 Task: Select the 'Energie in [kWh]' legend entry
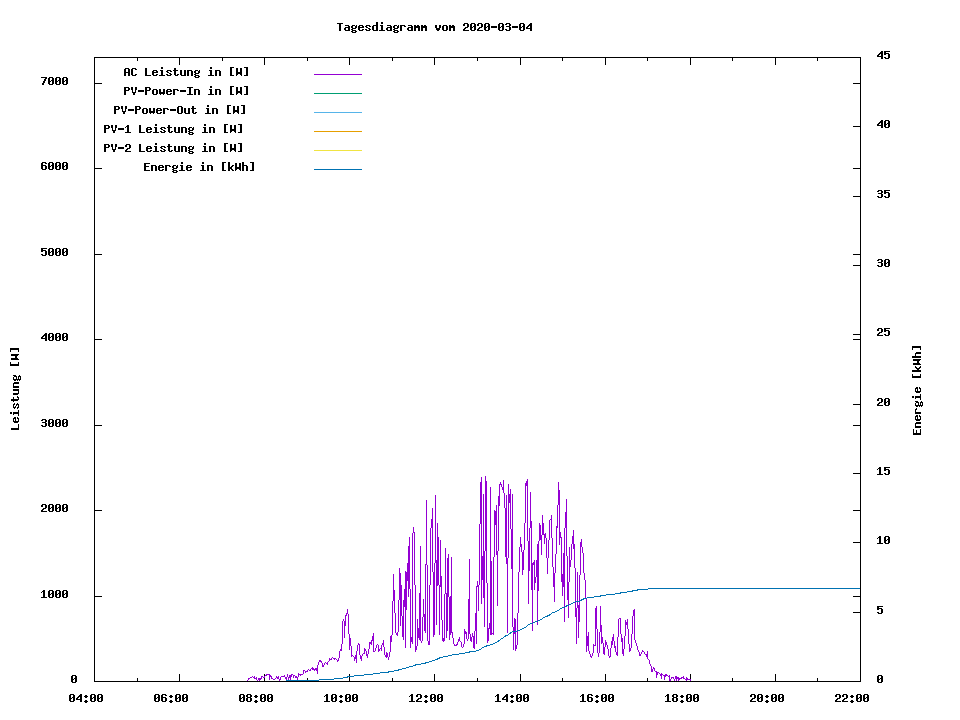click(199, 167)
